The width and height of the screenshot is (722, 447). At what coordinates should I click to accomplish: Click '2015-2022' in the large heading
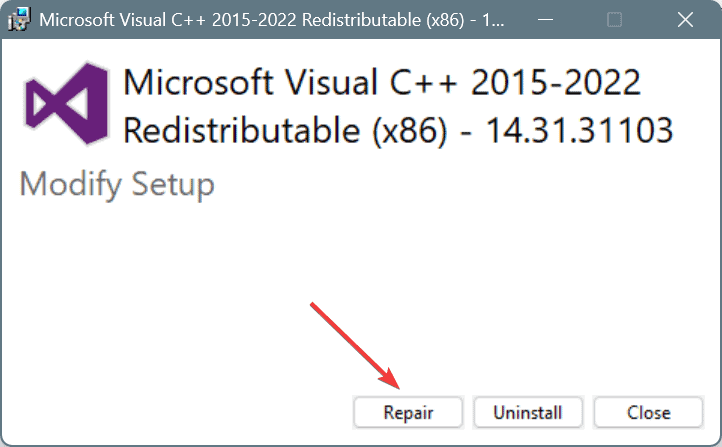tap(556, 82)
